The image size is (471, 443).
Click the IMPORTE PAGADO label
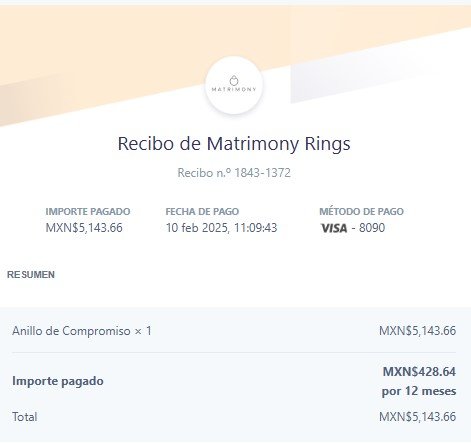tap(88, 211)
